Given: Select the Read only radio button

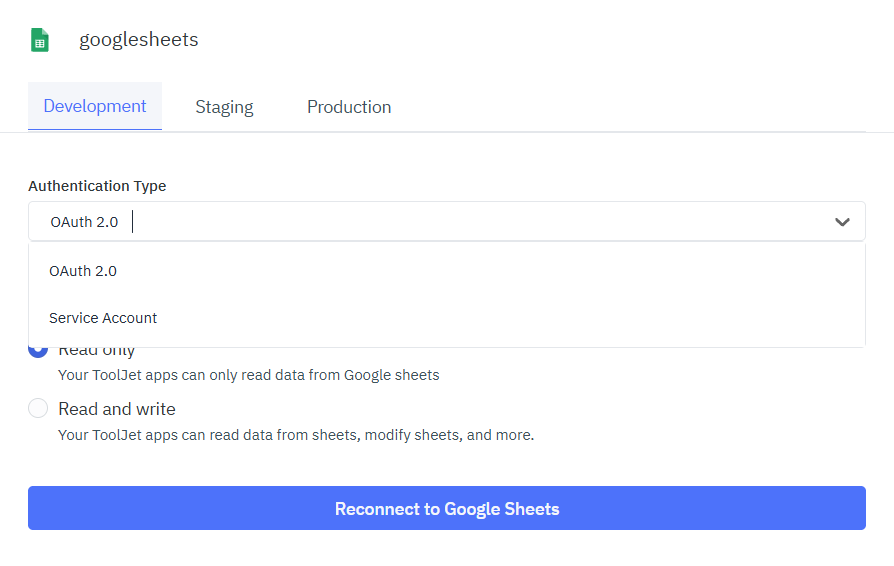Looking at the screenshot, I should [x=38, y=350].
